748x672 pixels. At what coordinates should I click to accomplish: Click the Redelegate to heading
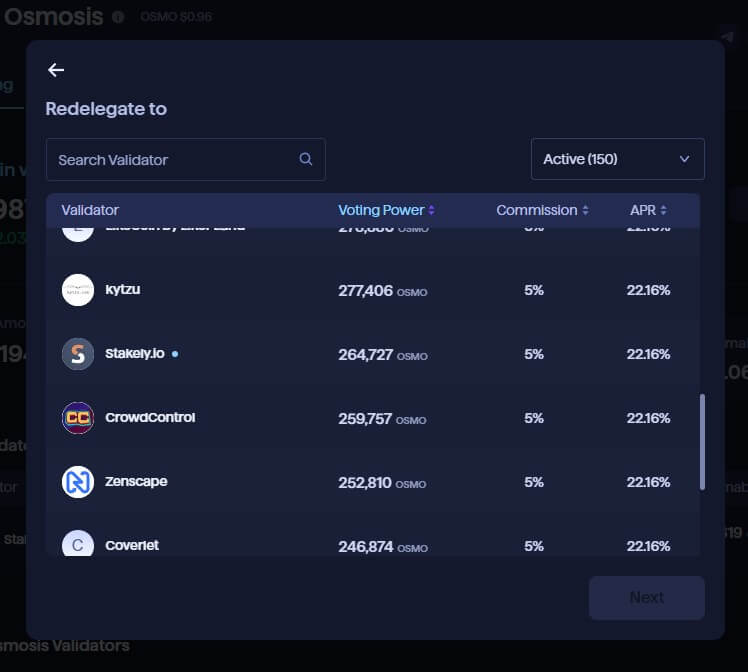click(x=106, y=109)
